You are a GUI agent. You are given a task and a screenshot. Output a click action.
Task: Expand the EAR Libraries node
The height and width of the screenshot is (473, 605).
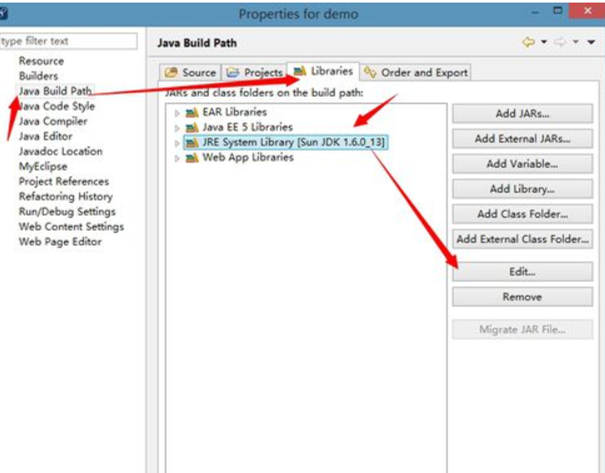coord(178,113)
